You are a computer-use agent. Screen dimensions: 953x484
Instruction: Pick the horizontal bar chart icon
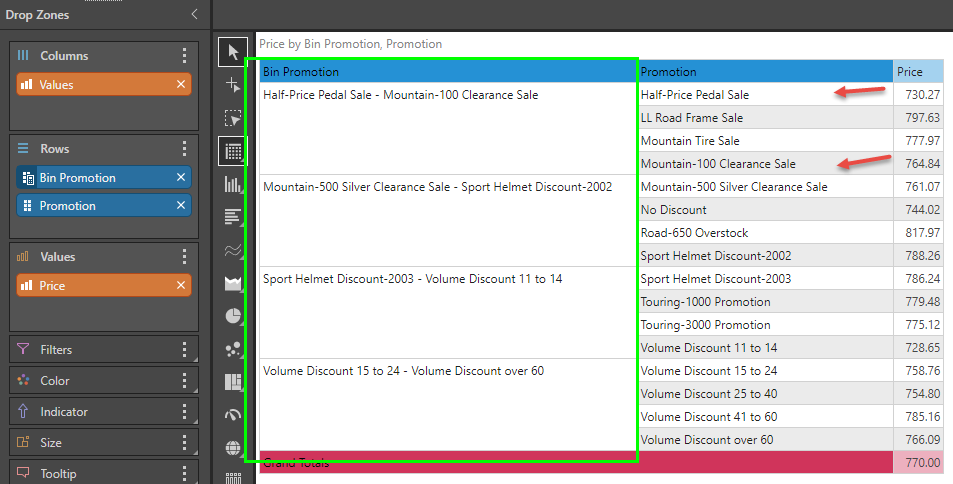[x=233, y=217]
